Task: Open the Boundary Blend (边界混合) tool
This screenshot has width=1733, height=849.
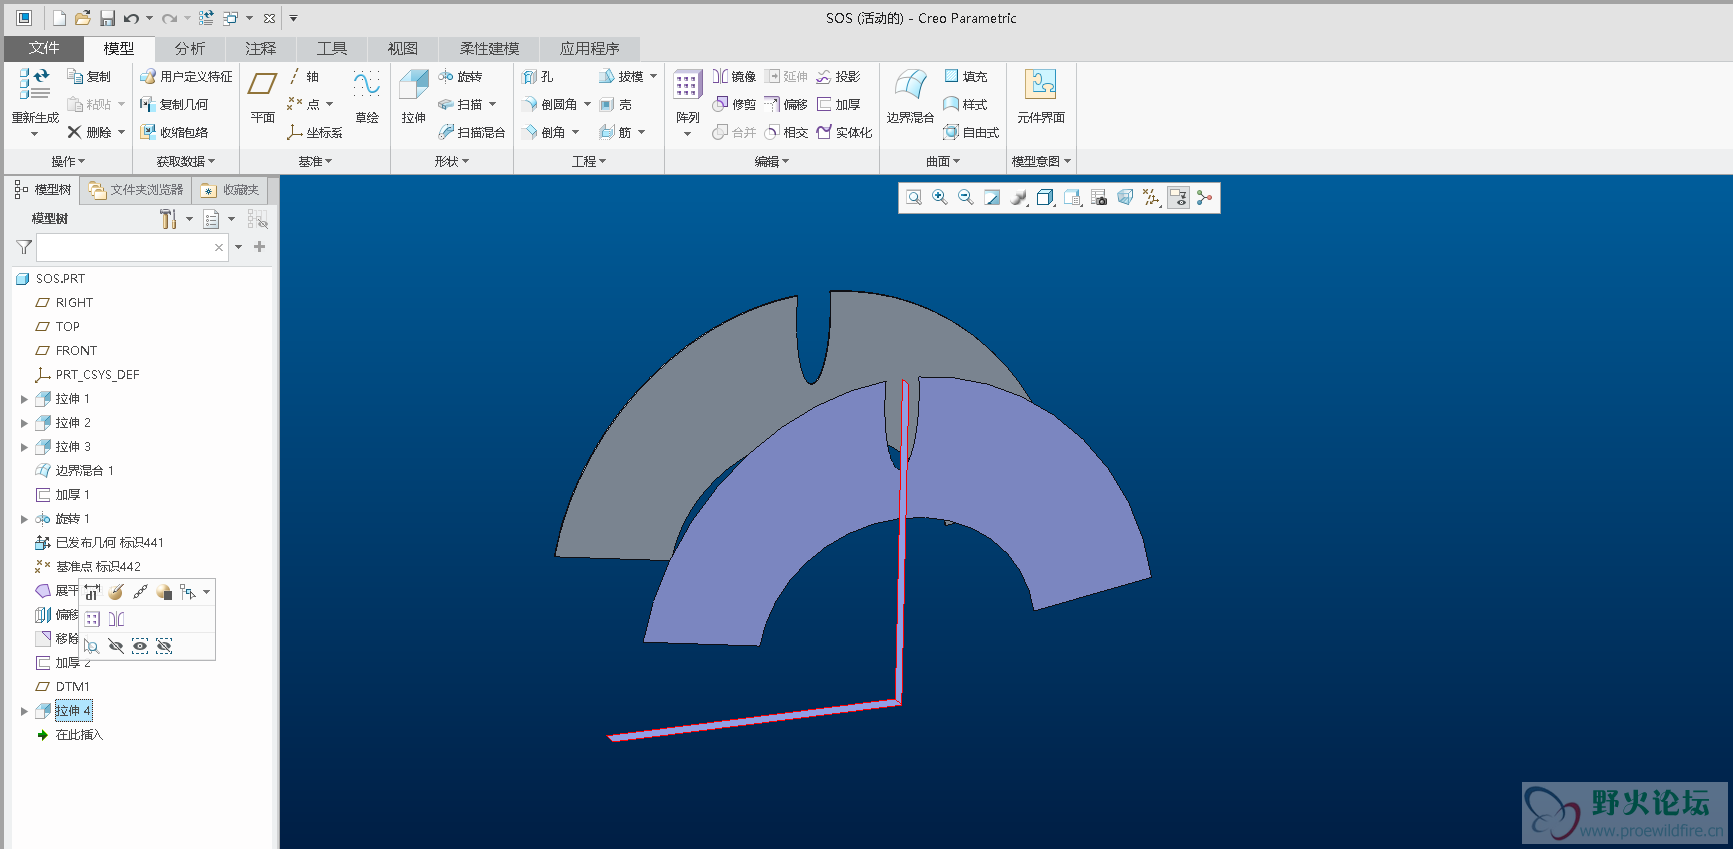Action: click(910, 96)
